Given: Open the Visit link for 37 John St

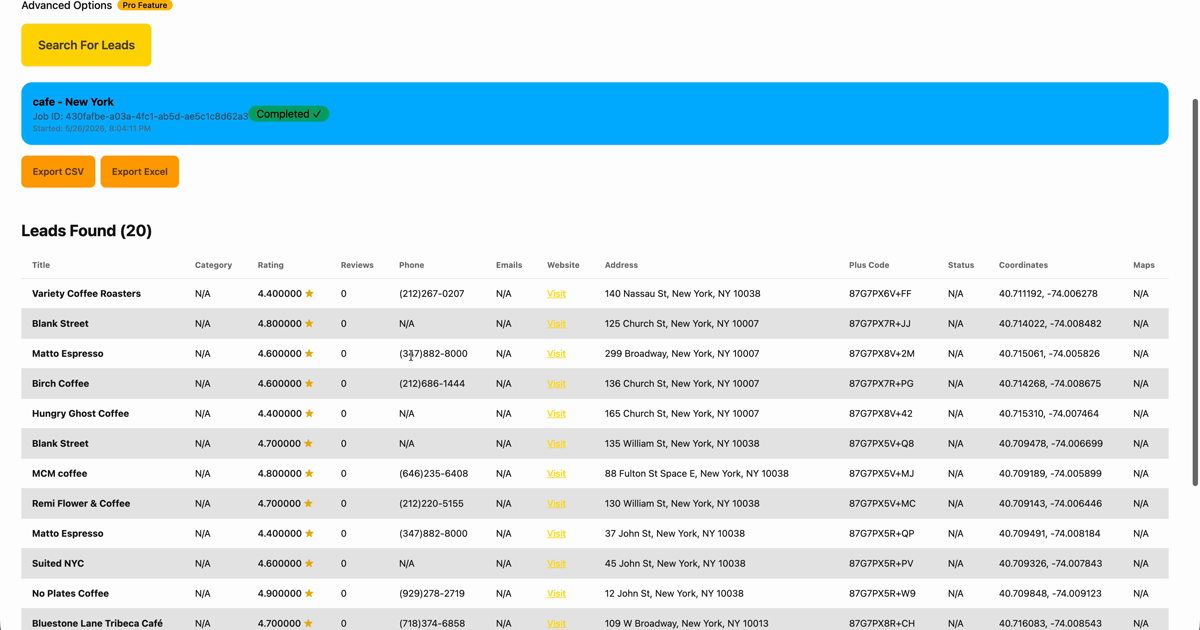Looking at the screenshot, I should pyautogui.click(x=556, y=534).
